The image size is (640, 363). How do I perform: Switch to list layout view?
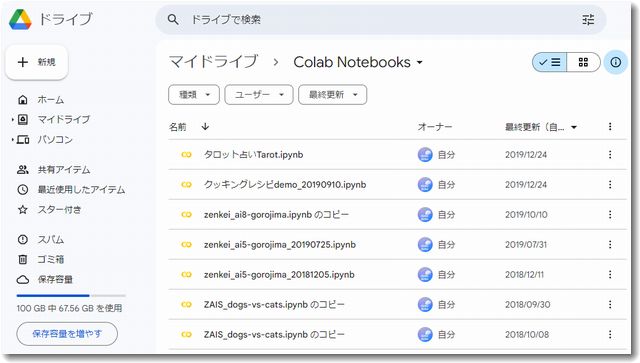coord(549,62)
